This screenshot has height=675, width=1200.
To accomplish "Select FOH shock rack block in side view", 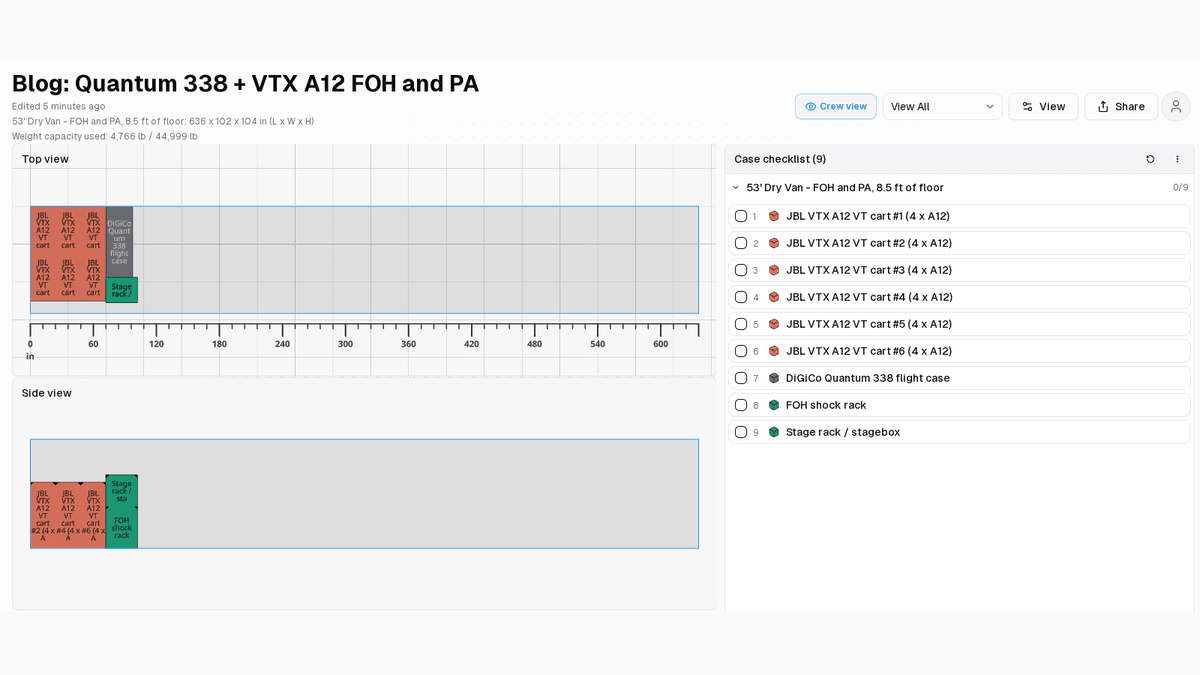I will pos(121,527).
